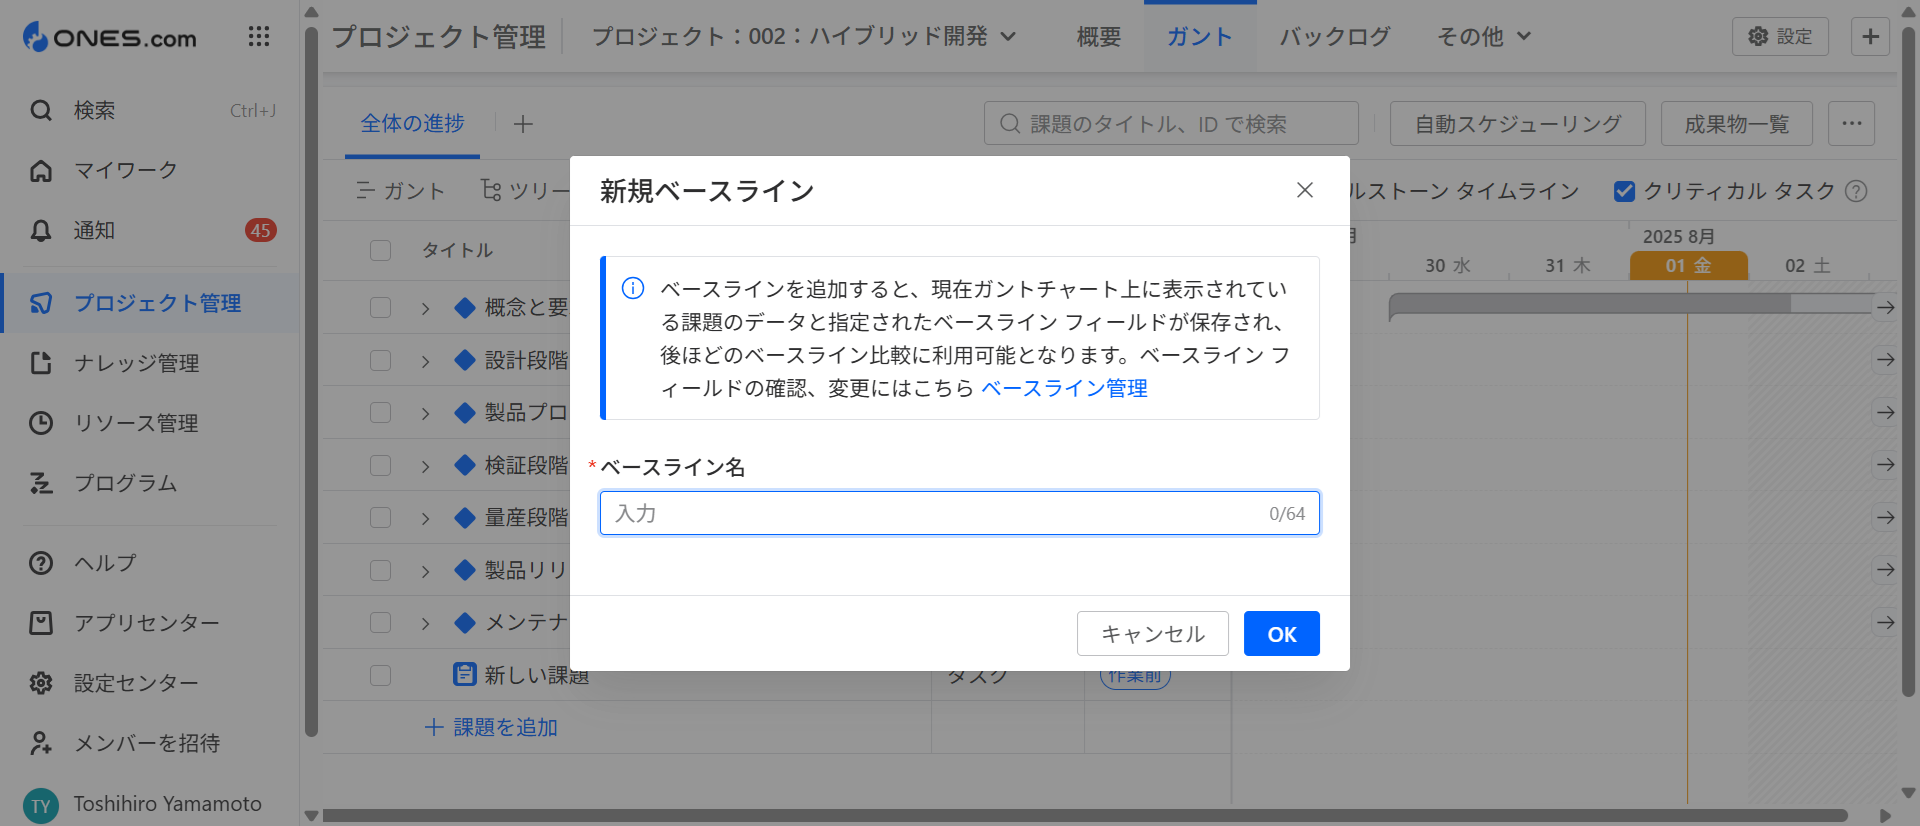Check the 製品リリ row checkbox
Image resolution: width=1920 pixels, height=826 pixels.
point(380,570)
